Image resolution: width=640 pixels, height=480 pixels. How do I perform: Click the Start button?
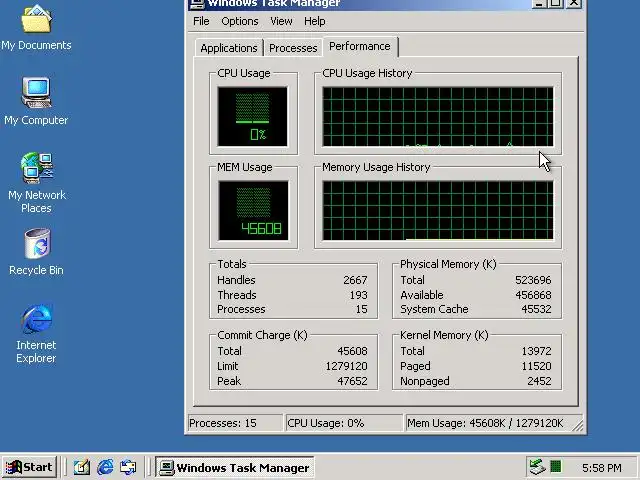coord(29,467)
